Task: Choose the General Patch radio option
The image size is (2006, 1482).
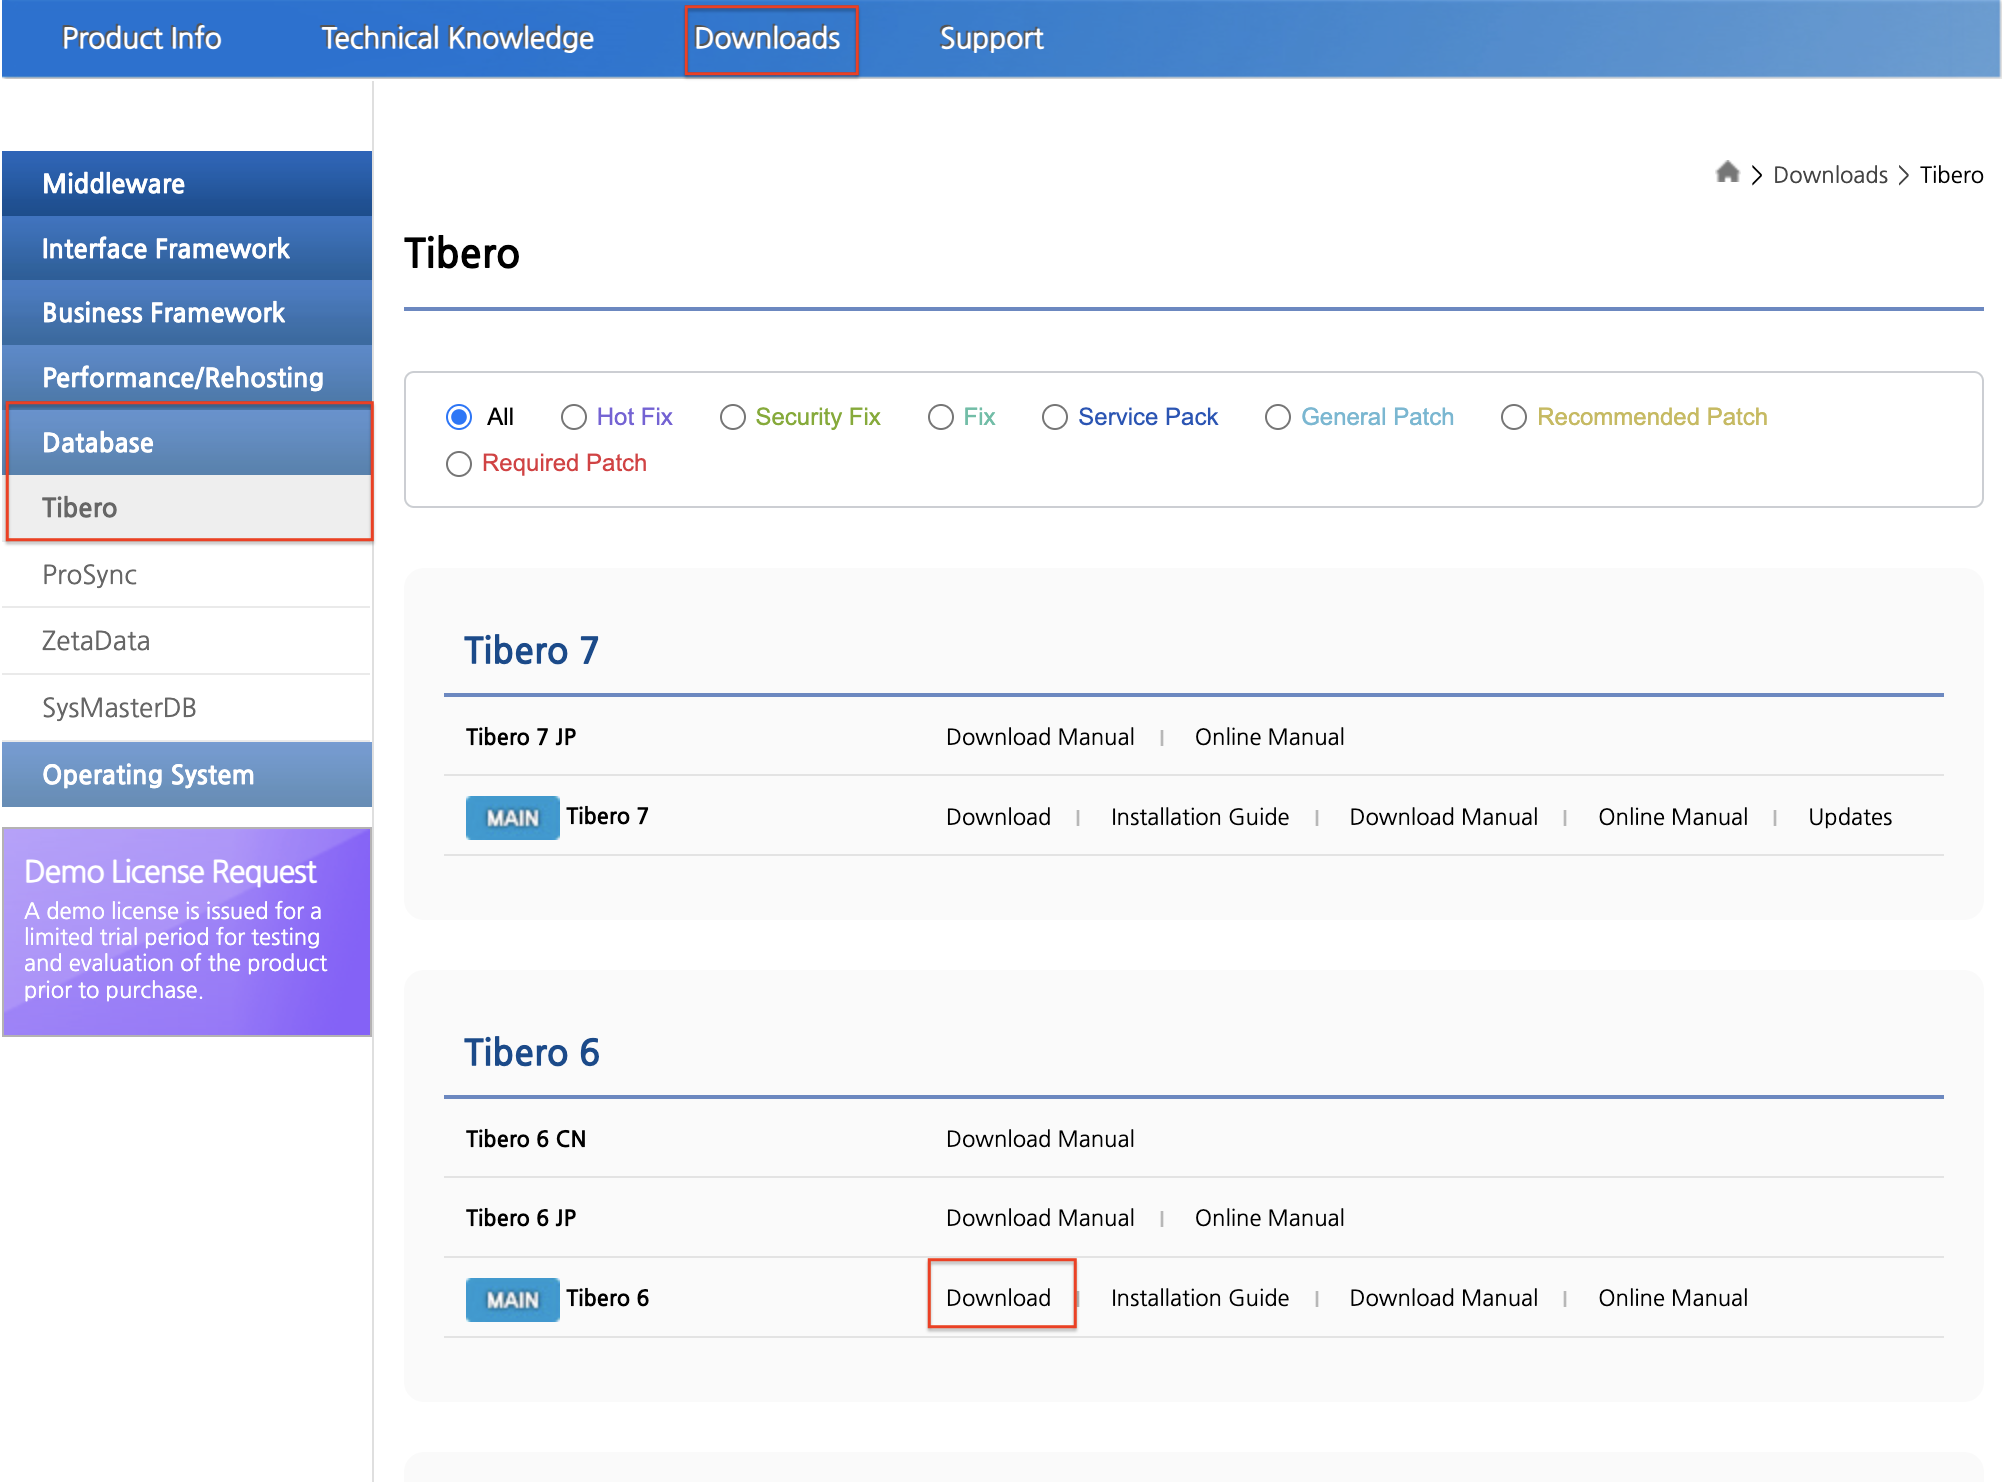Action: 1278,417
